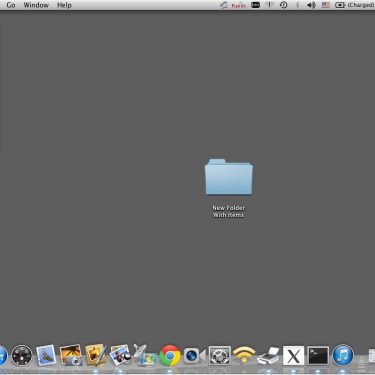Open Google Chrome from the dock
The image size is (375, 375).
click(170, 355)
